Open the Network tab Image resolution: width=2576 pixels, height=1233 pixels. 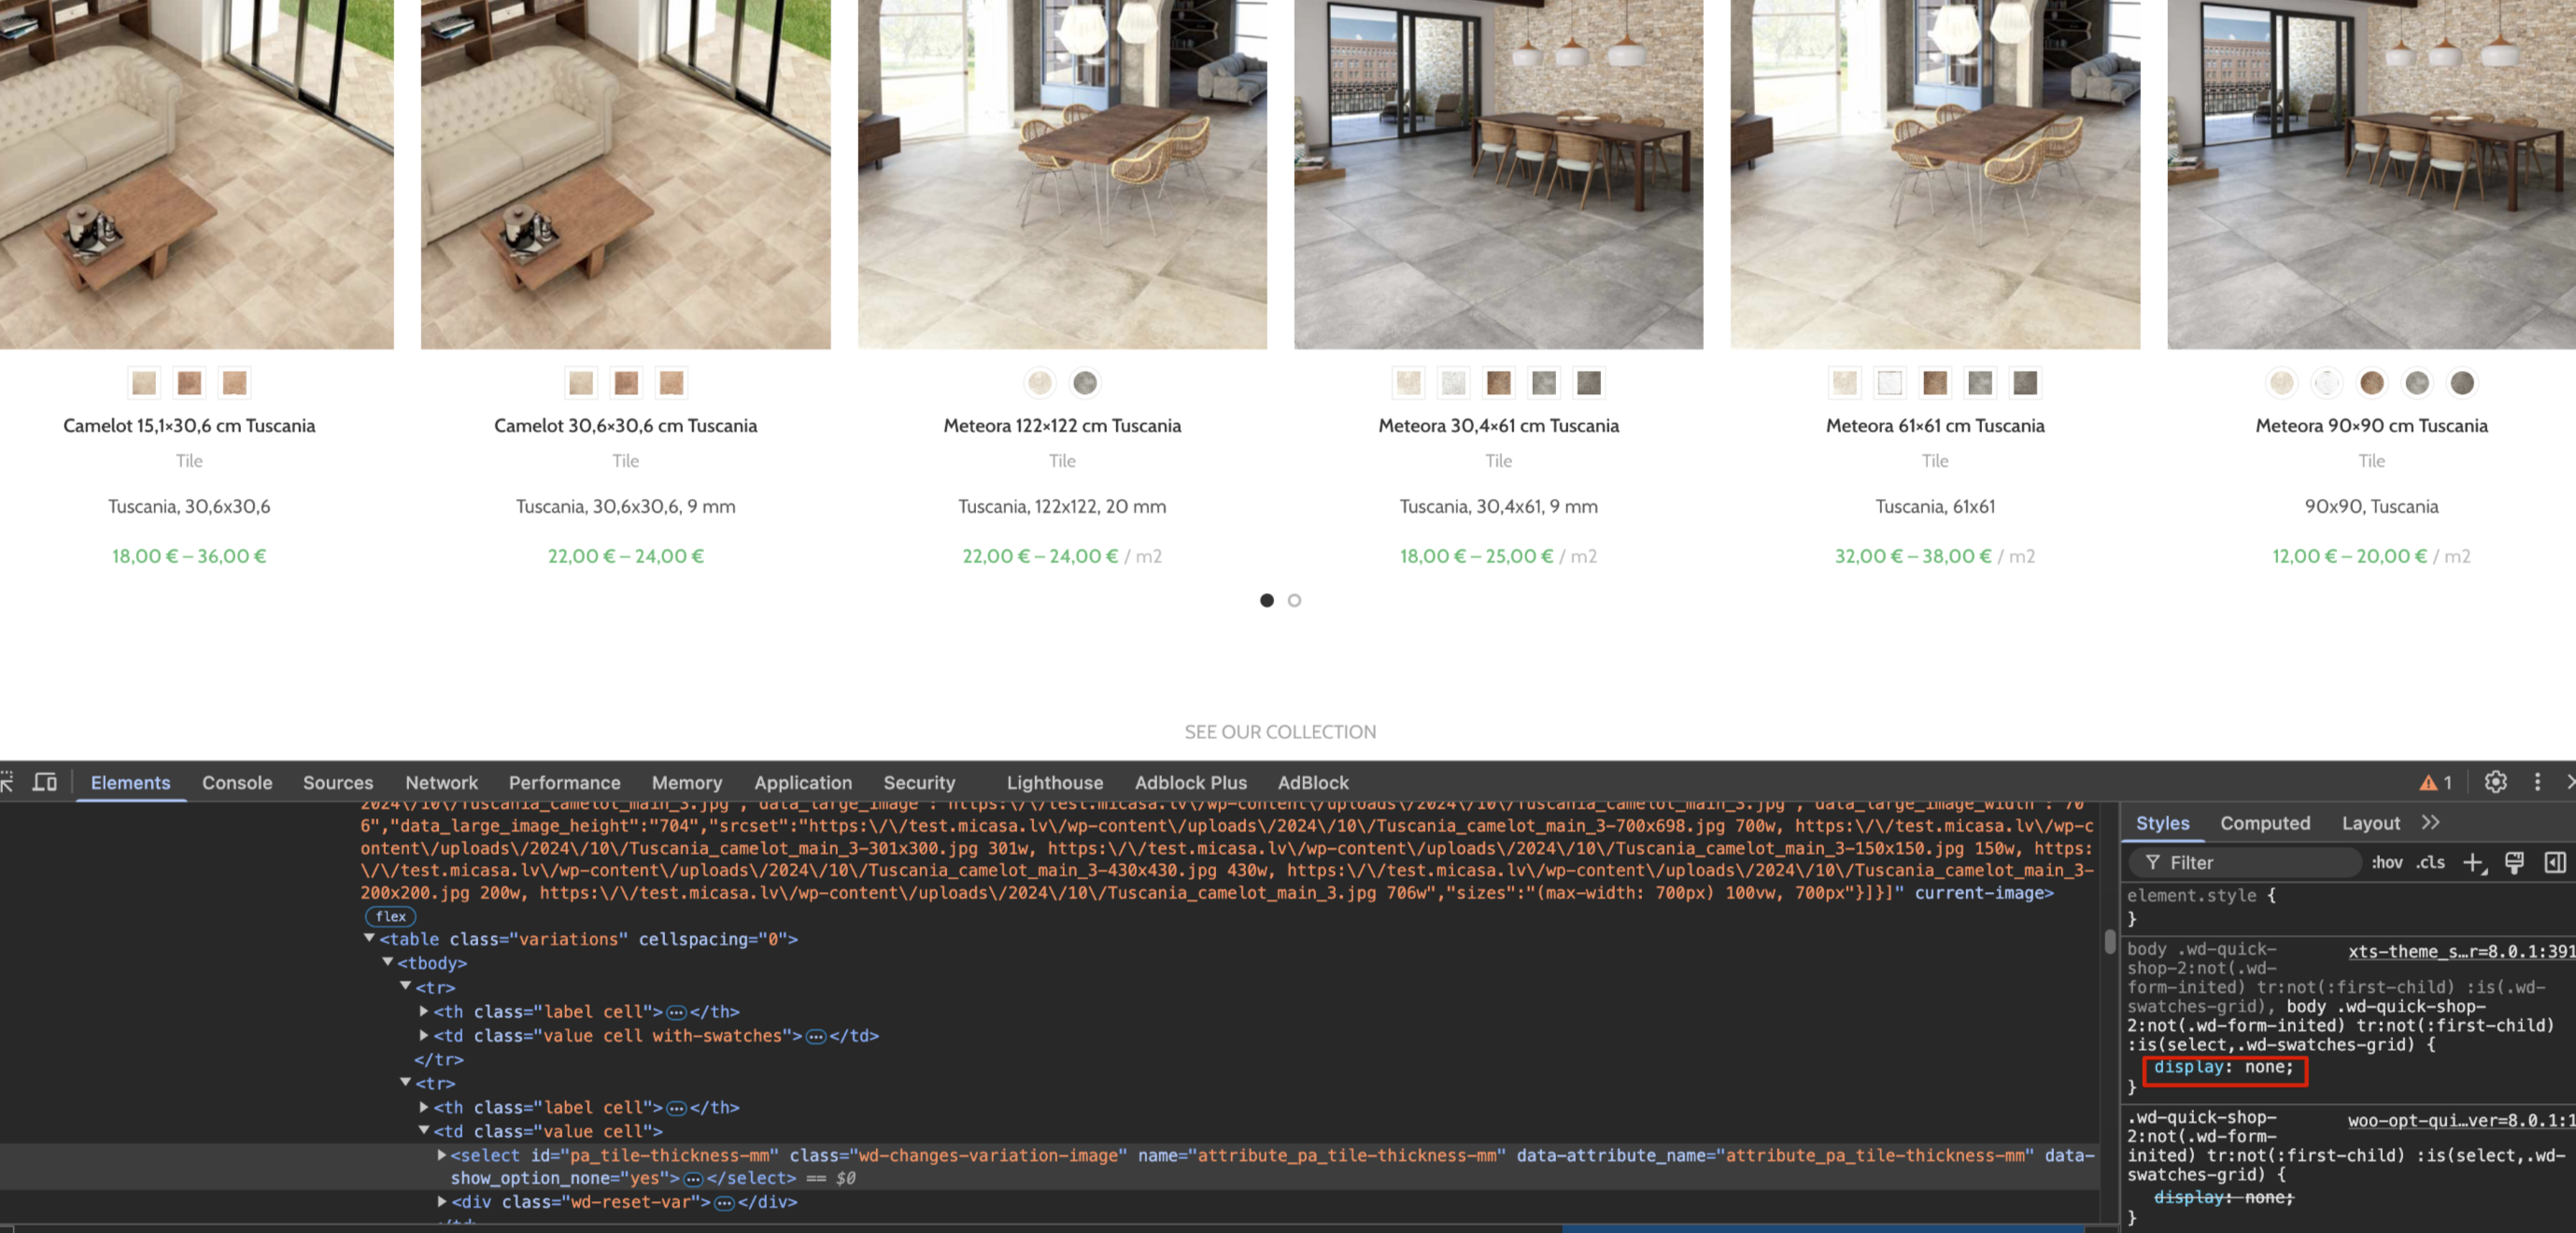click(x=441, y=782)
